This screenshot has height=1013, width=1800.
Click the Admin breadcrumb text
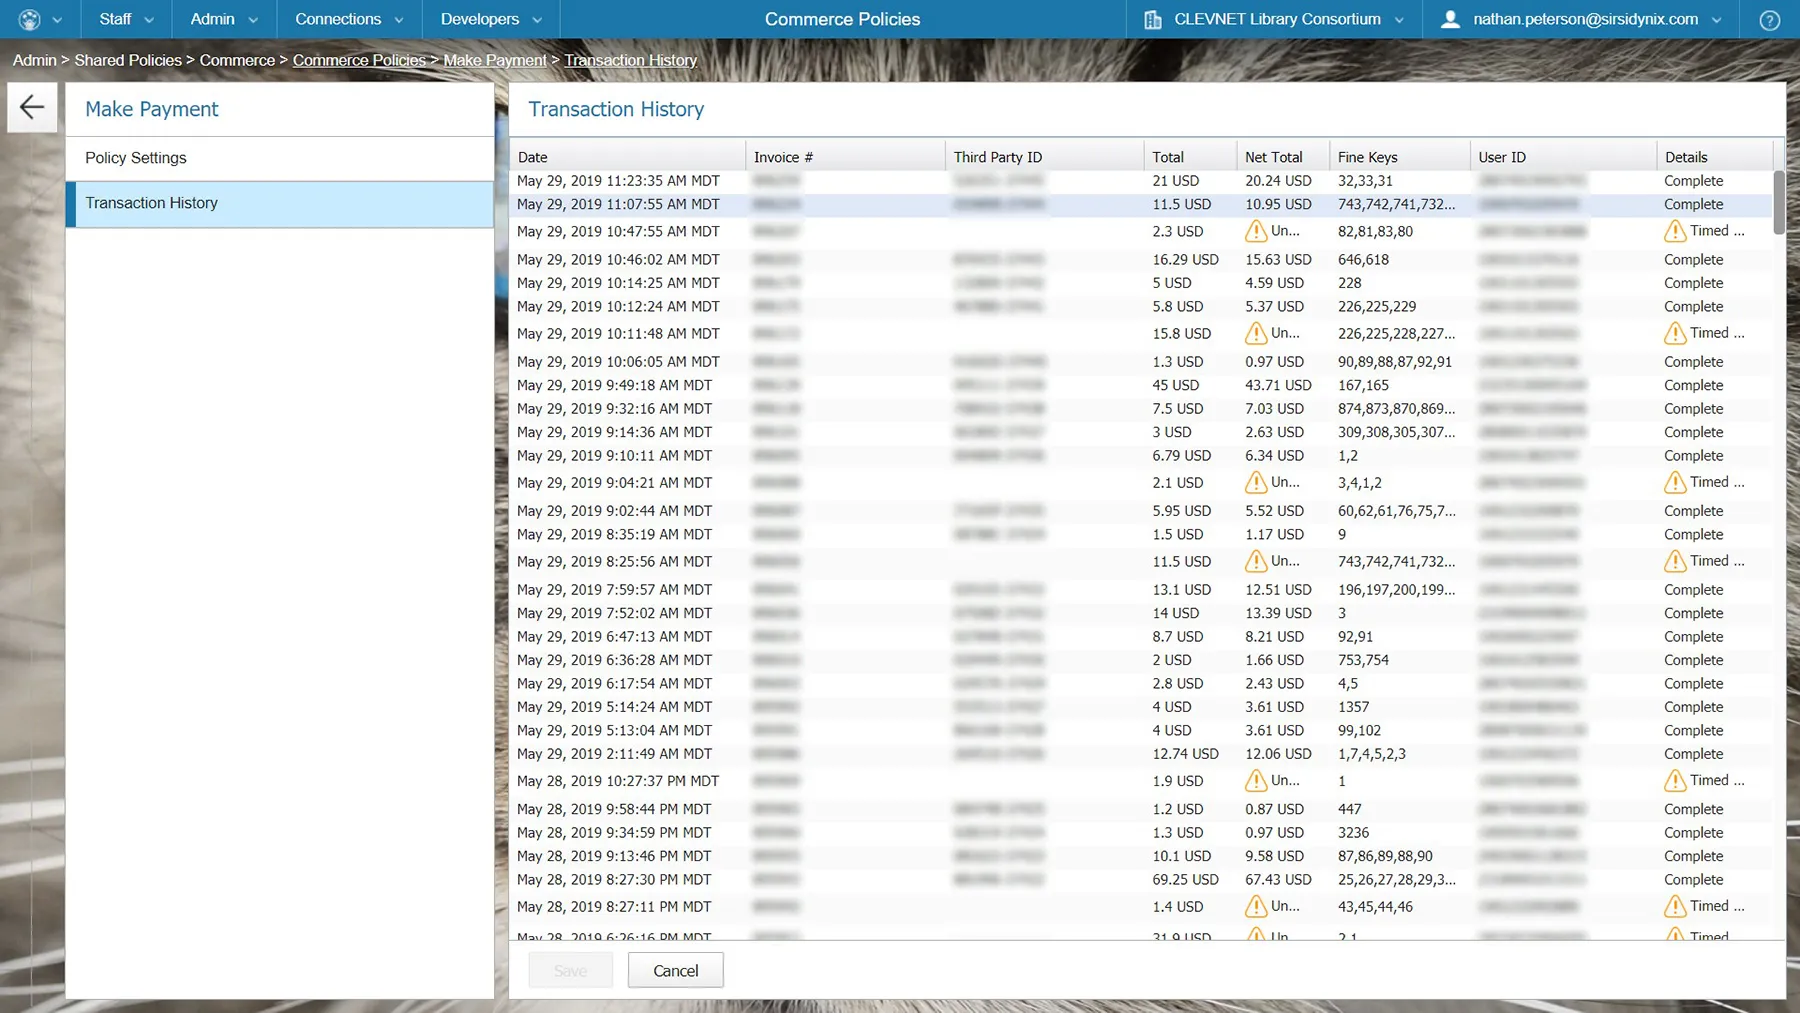[34, 60]
